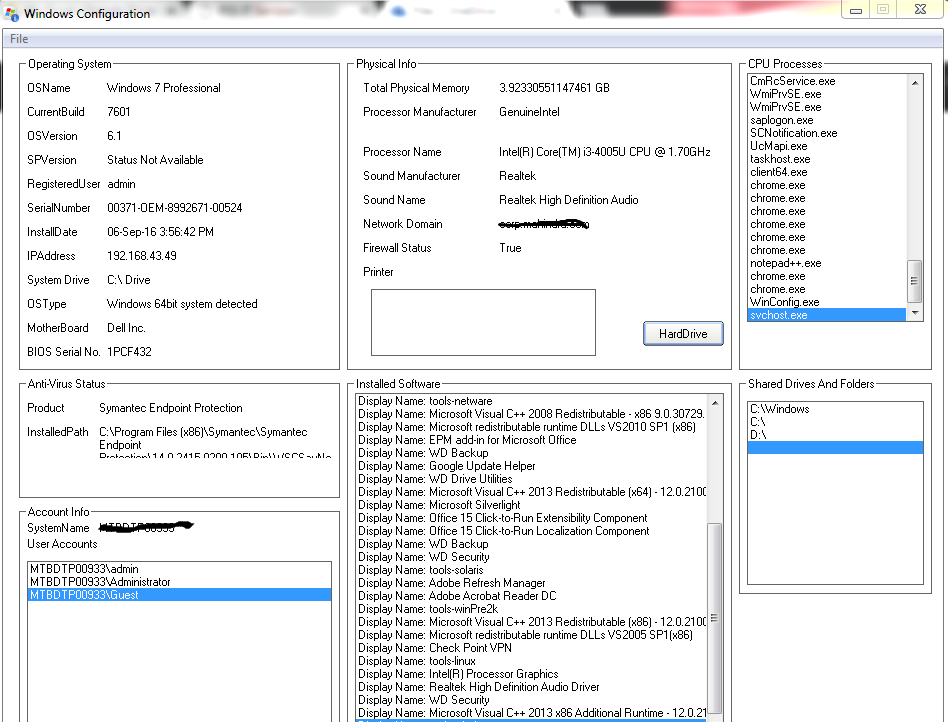Screen dimensions: 948x722
Task: Select the MTBDTP00933\Administrator account
Action: click(179, 581)
